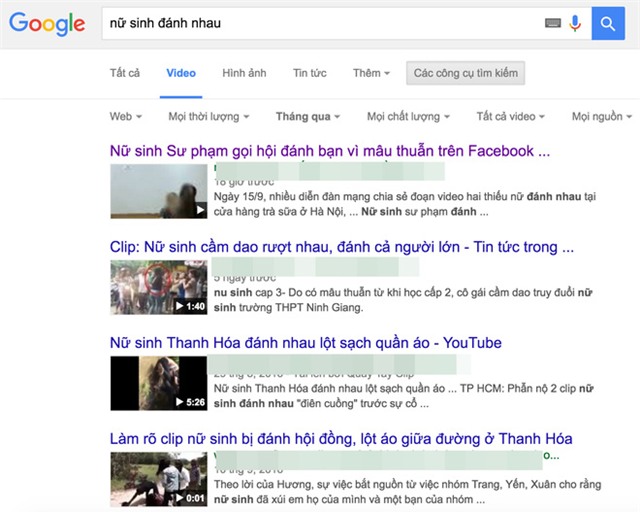Play the video thumbnail with 1:40 duration
Viewport: 640px width, 512px height.
[158, 287]
